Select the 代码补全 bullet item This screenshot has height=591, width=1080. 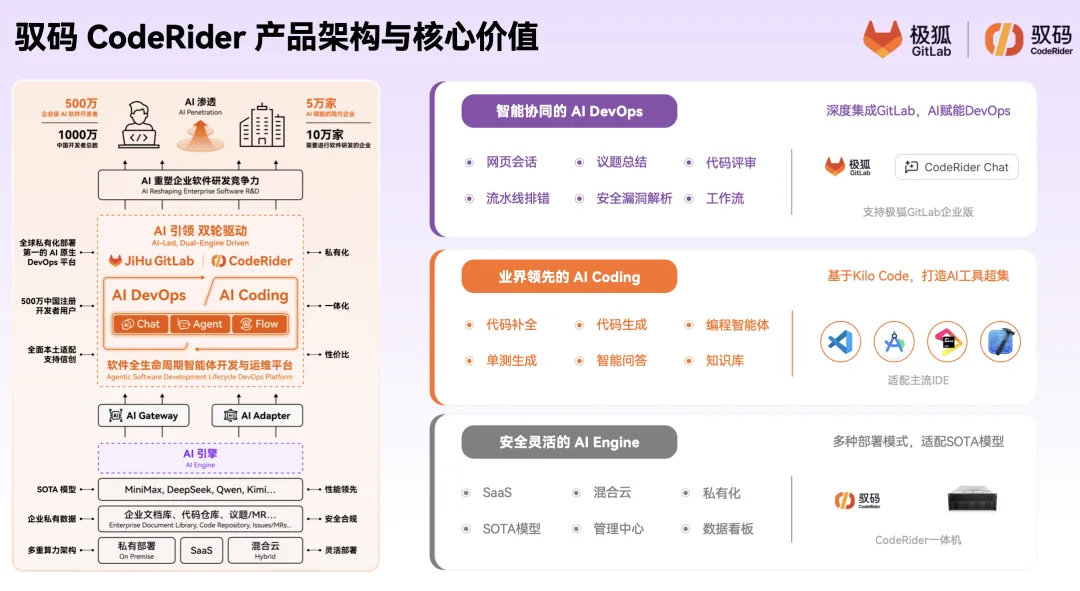511,324
